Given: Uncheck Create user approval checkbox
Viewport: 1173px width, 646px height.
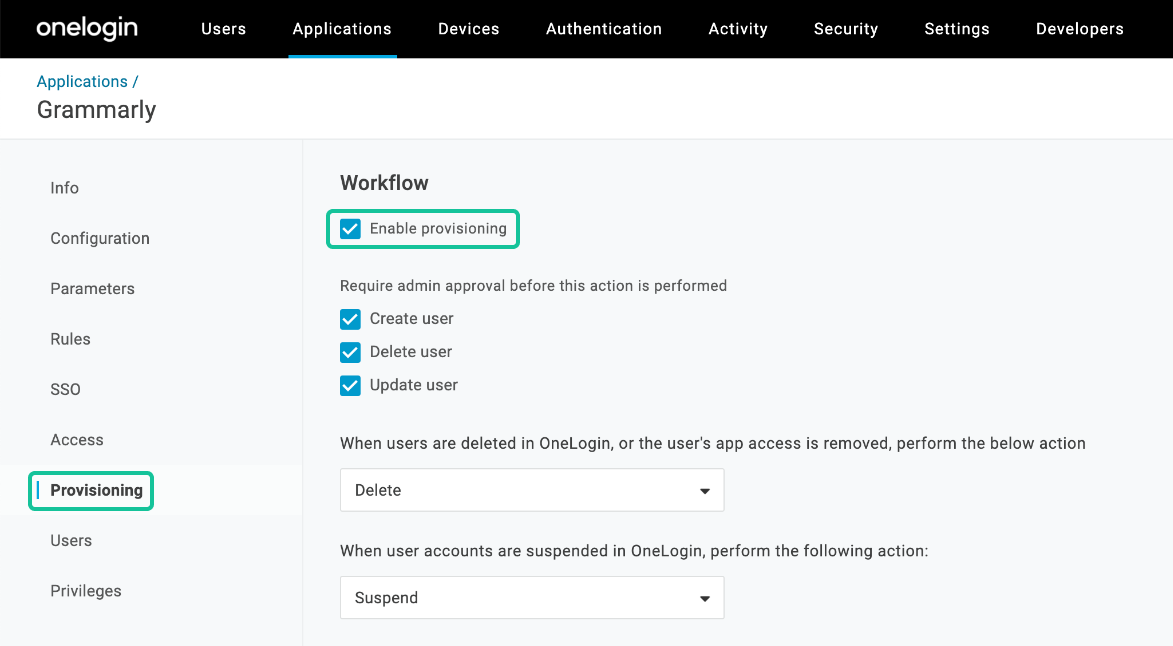Looking at the screenshot, I should pyautogui.click(x=350, y=319).
